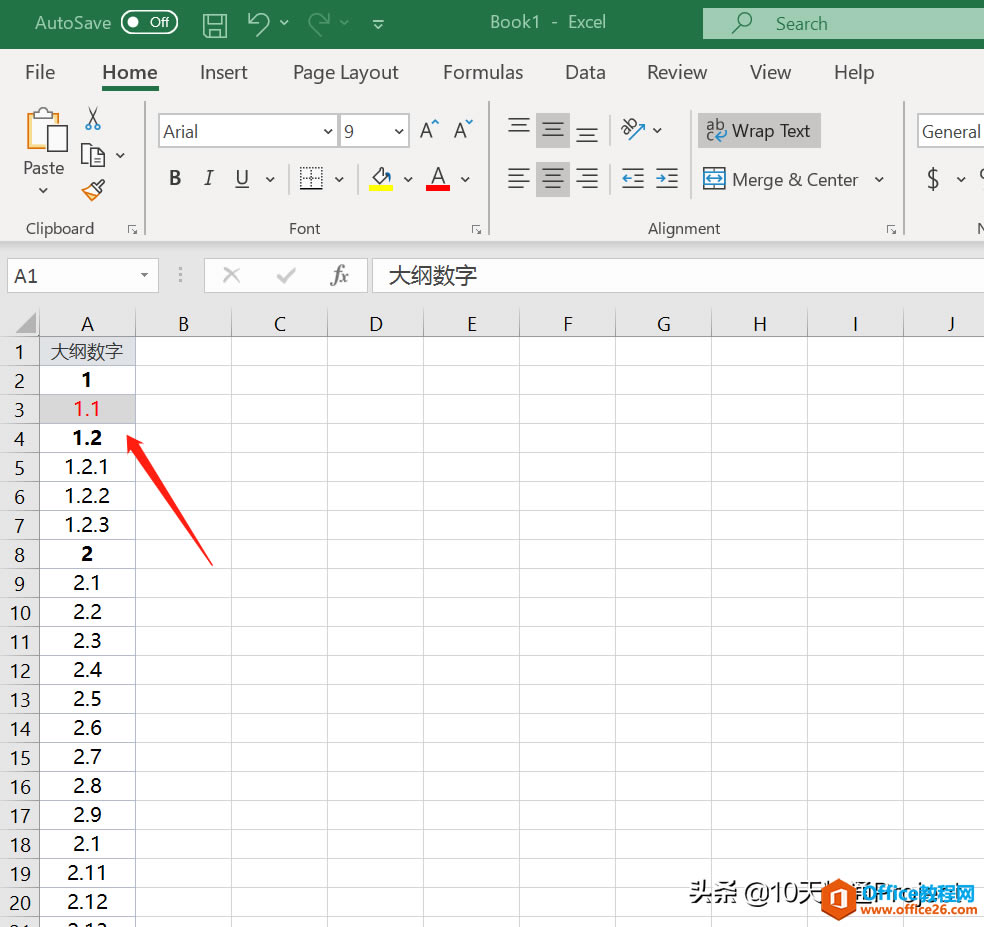984x927 pixels.
Task: Click the Redo arrow icon
Action: (x=319, y=24)
